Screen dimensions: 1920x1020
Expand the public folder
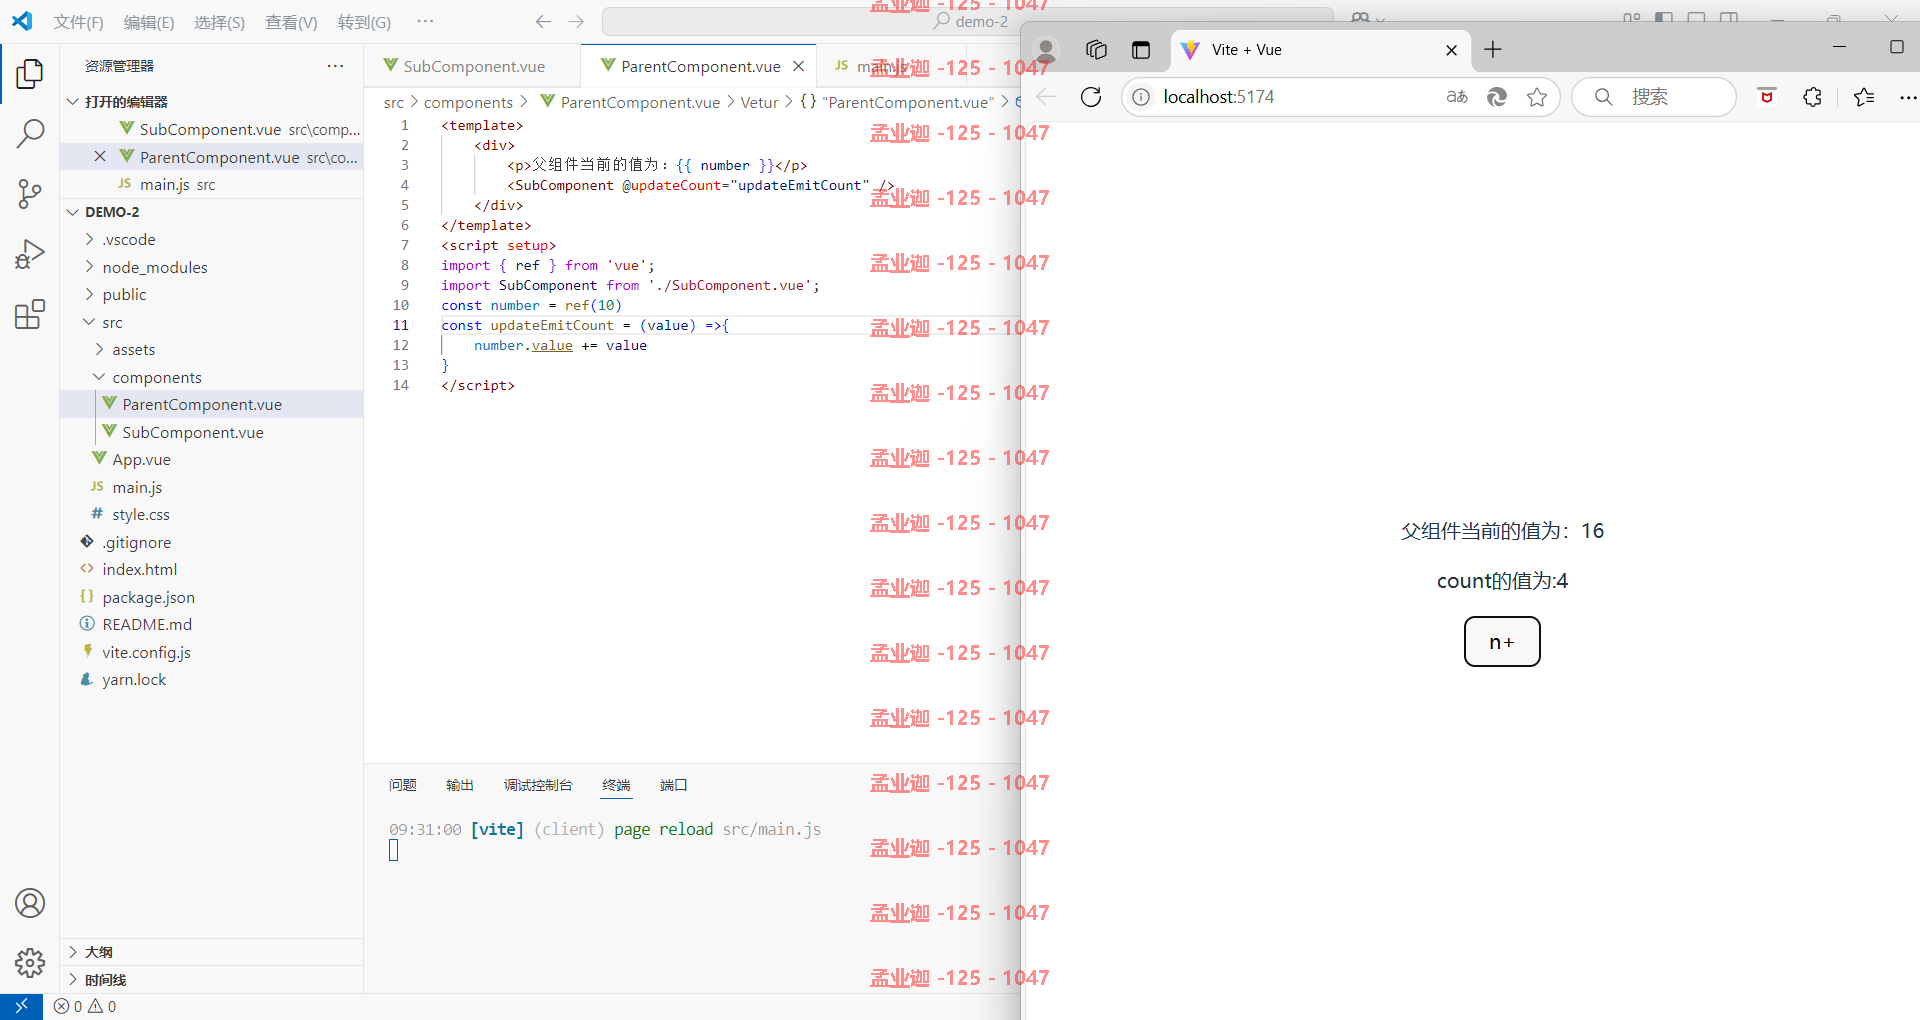(124, 294)
